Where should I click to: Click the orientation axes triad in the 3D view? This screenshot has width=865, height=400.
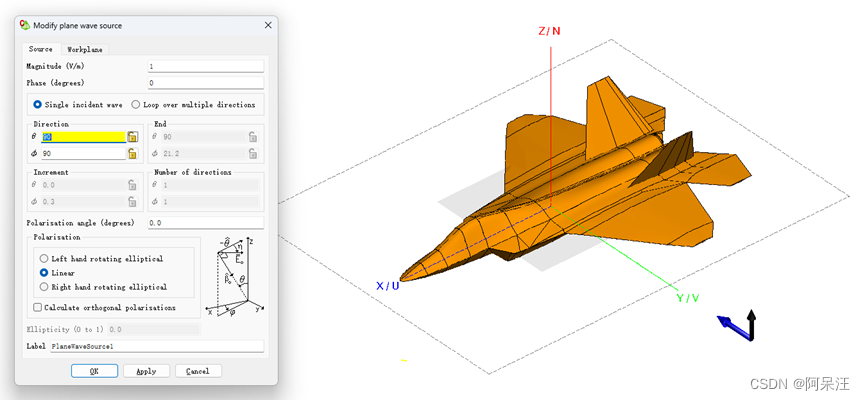point(736,326)
